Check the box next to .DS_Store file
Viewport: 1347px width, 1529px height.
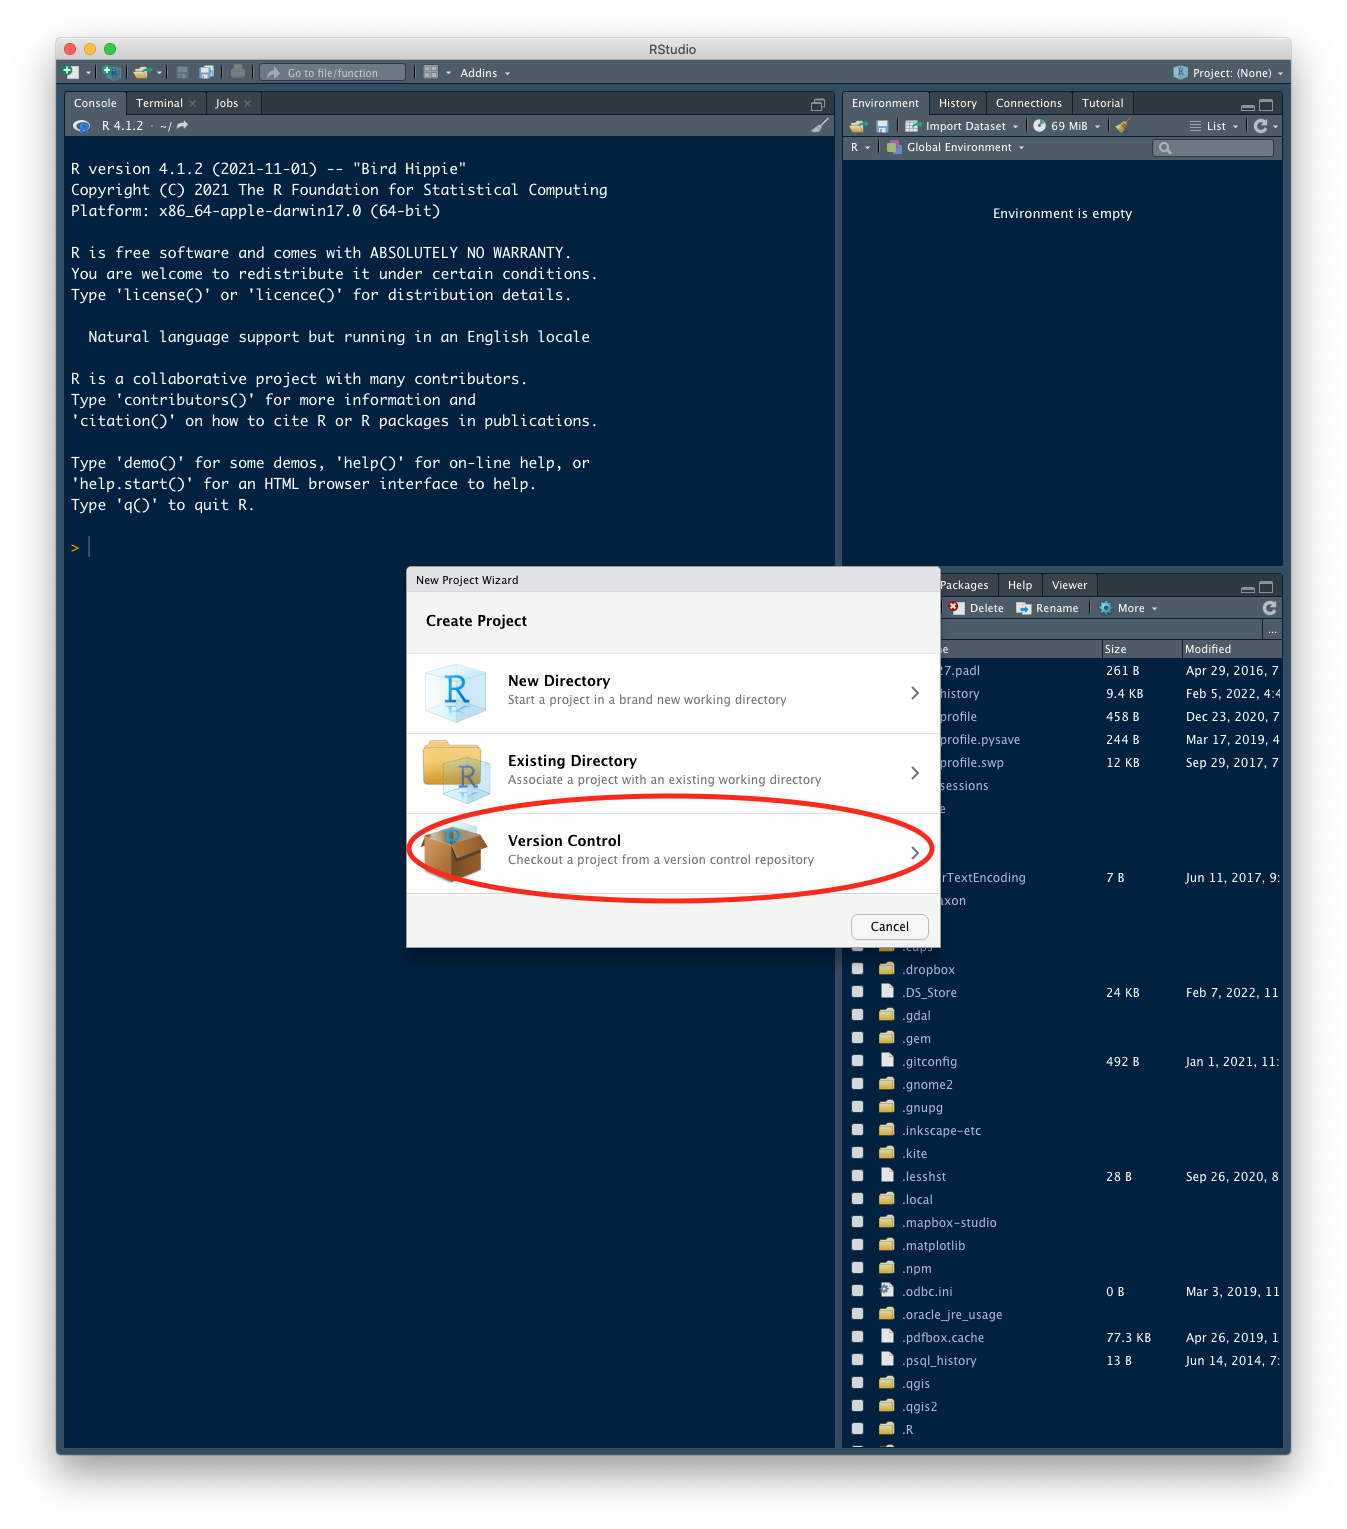858,992
